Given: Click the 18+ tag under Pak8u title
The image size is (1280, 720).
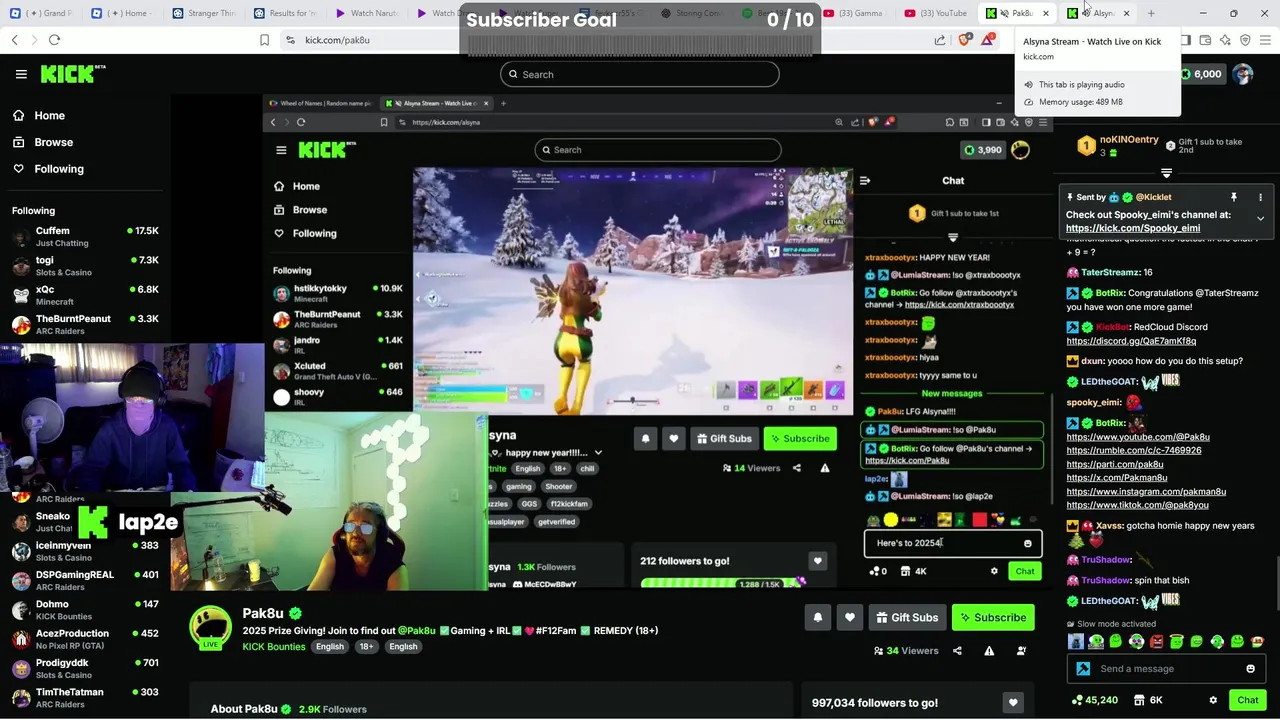Looking at the screenshot, I should pos(366,647).
